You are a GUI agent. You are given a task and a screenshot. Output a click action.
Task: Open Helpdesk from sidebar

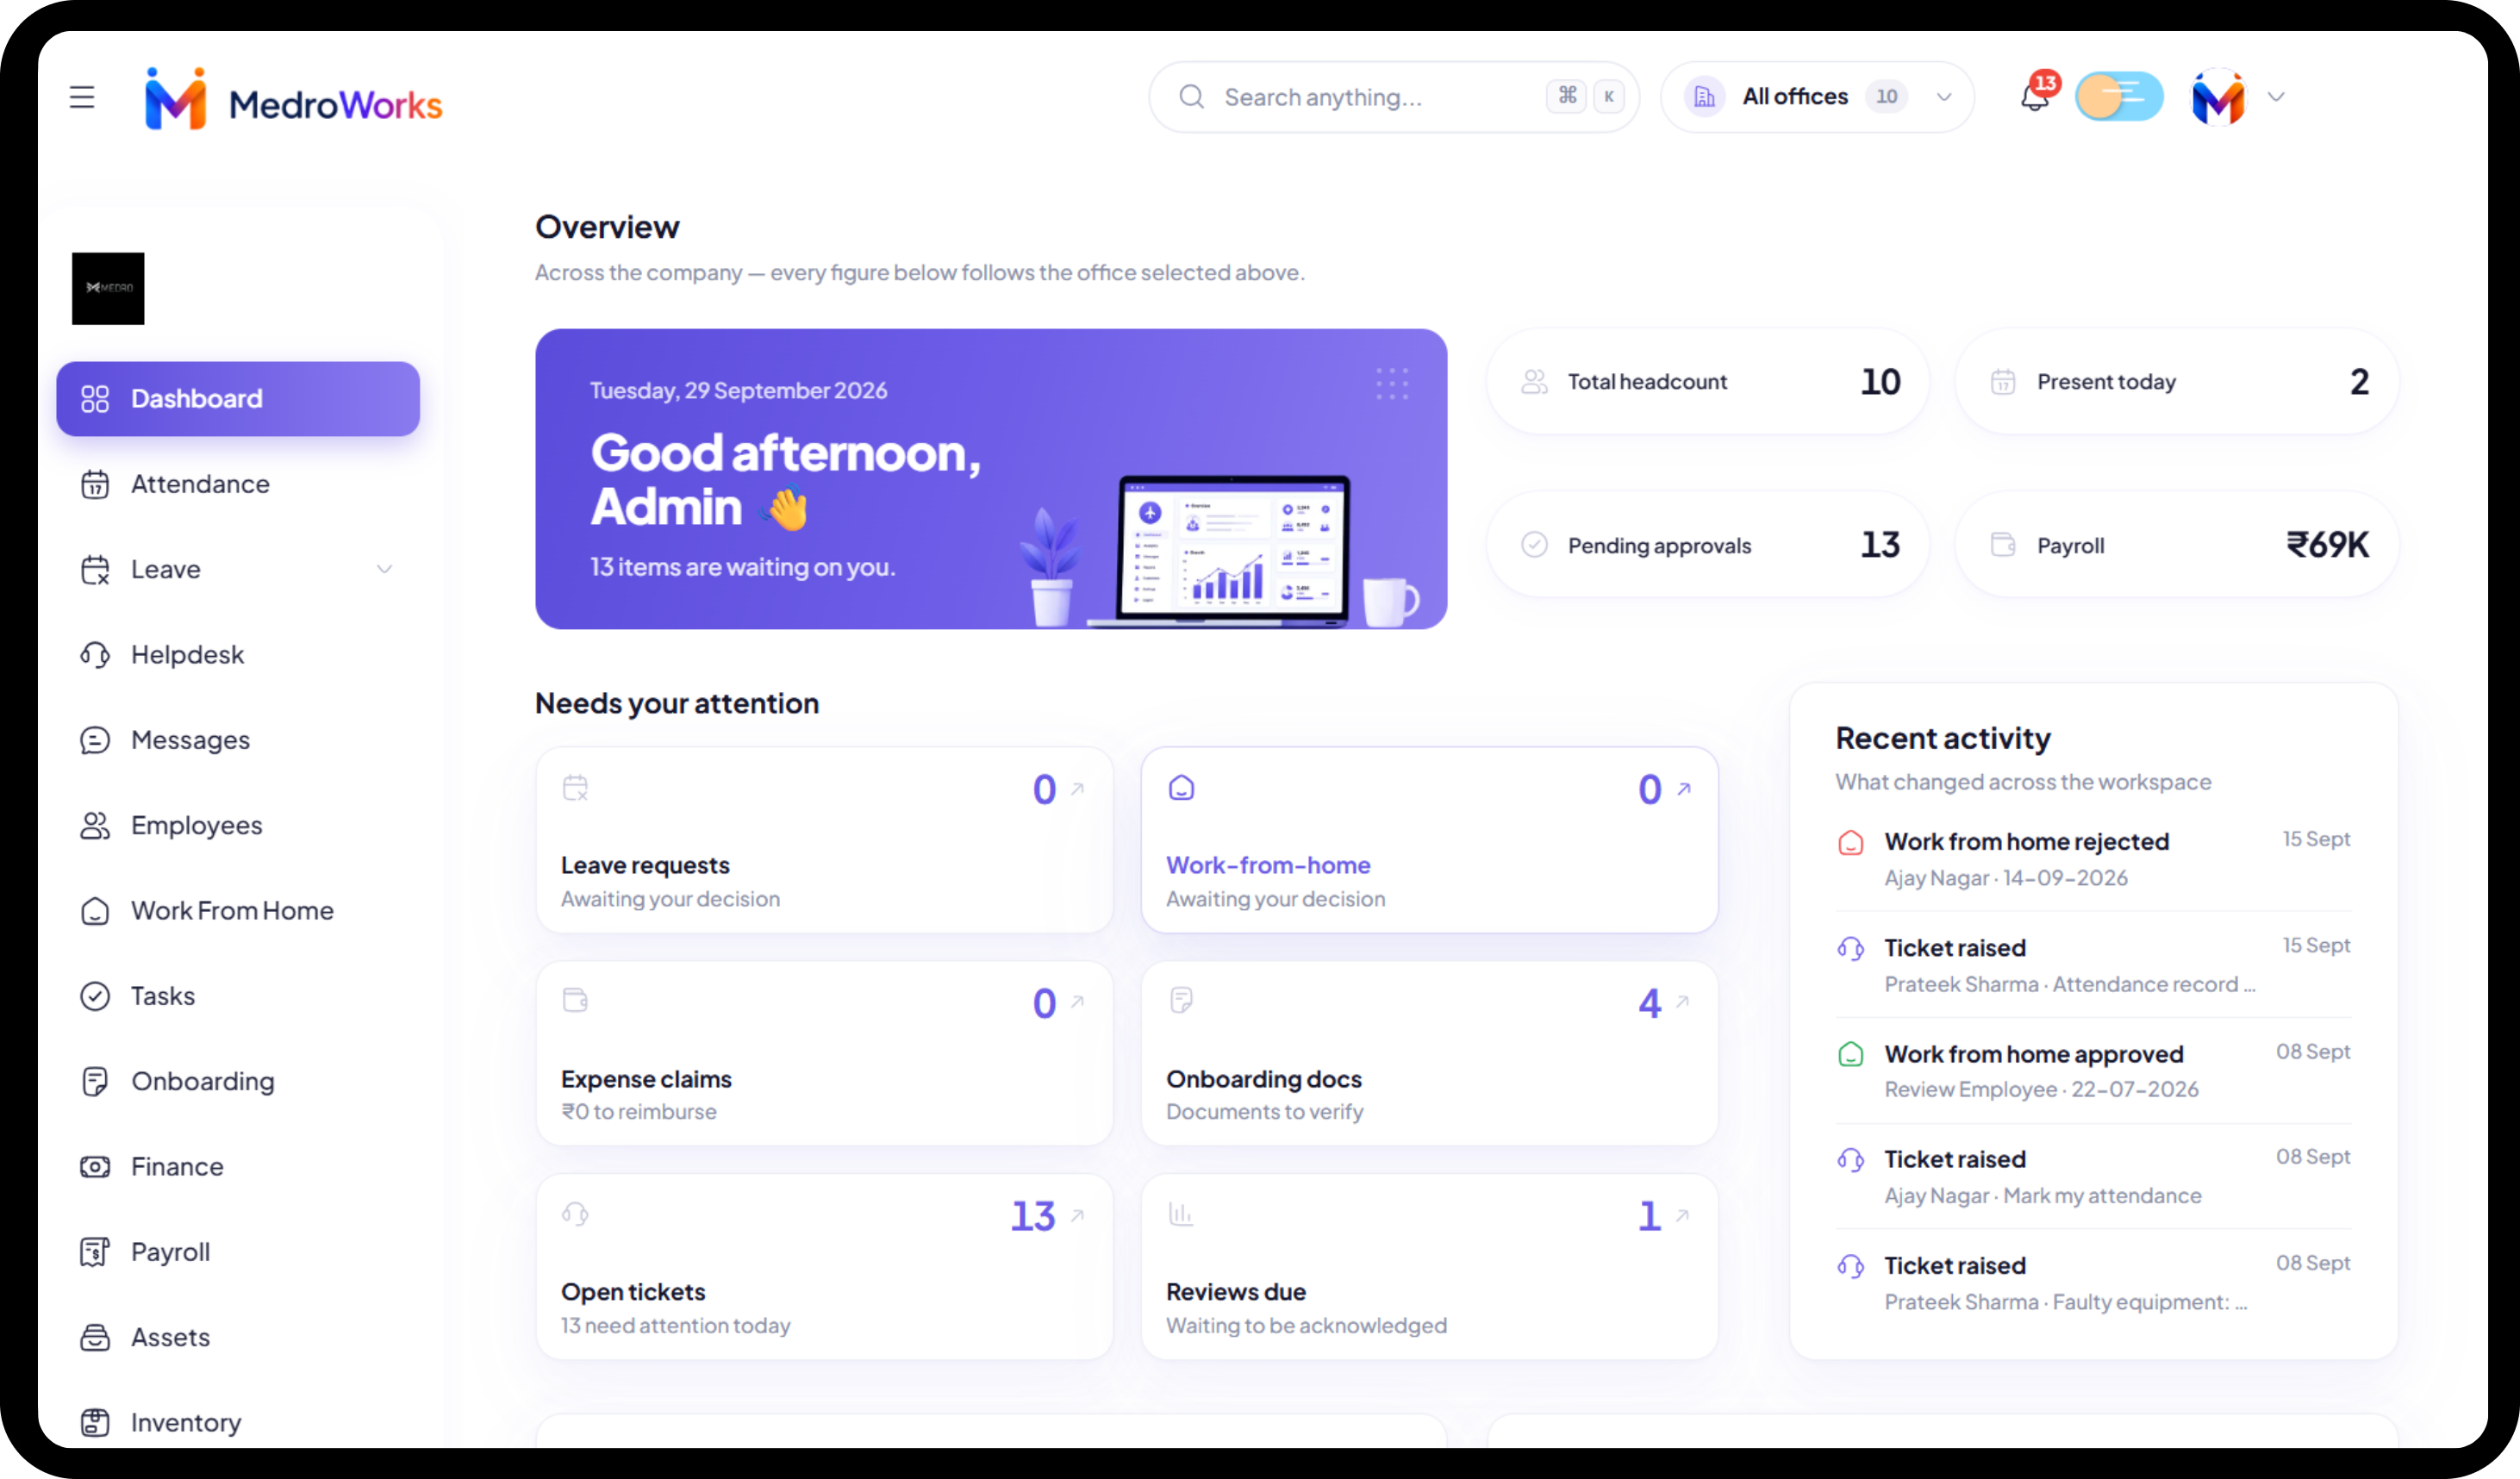pos(238,655)
